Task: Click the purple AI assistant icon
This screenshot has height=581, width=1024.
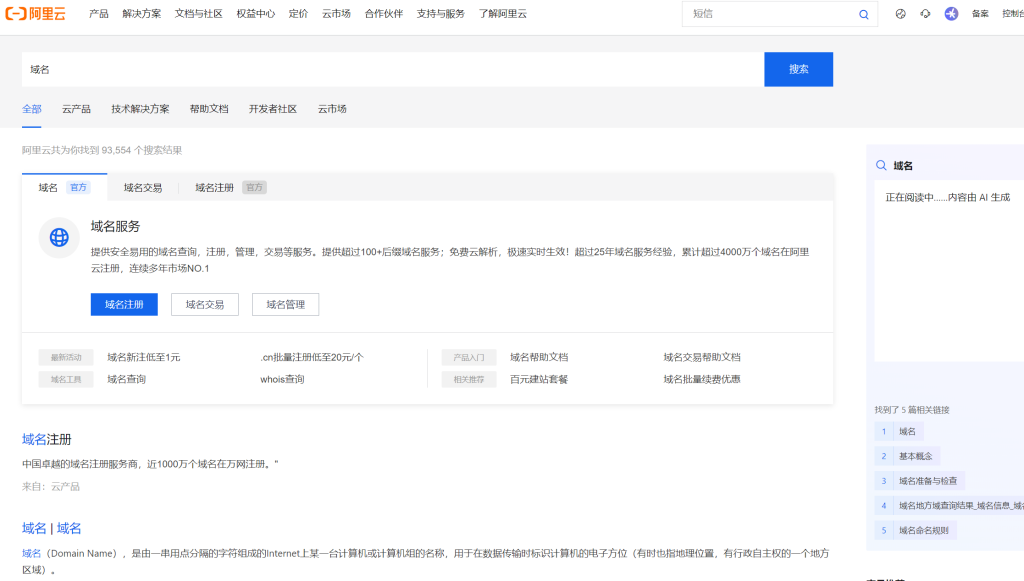Action: [x=951, y=14]
